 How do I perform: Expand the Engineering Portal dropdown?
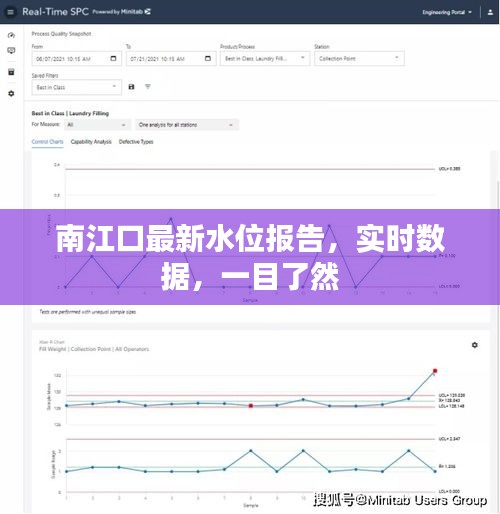(447, 12)
